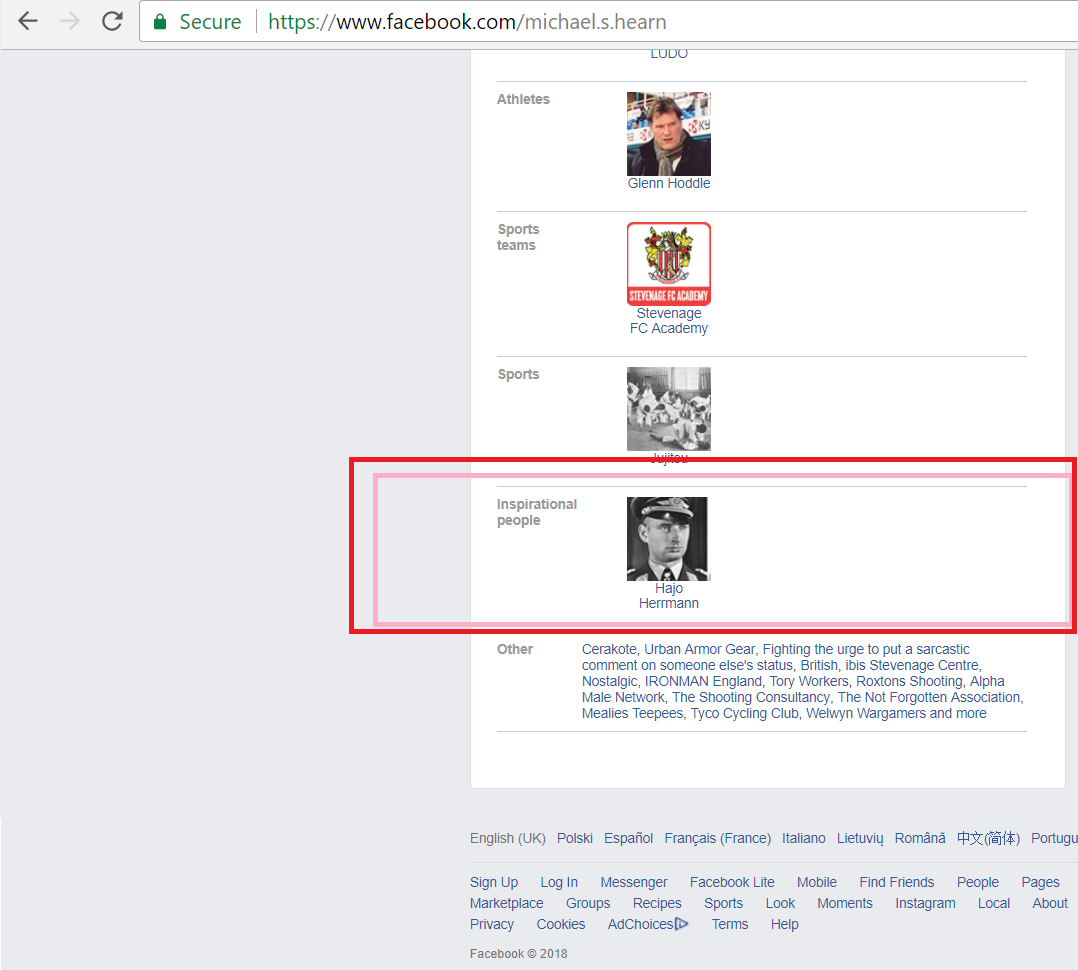The width and height of the screenshot is (1078, 970).
Task: Open the Groups footer link
Action: [588, 903]
